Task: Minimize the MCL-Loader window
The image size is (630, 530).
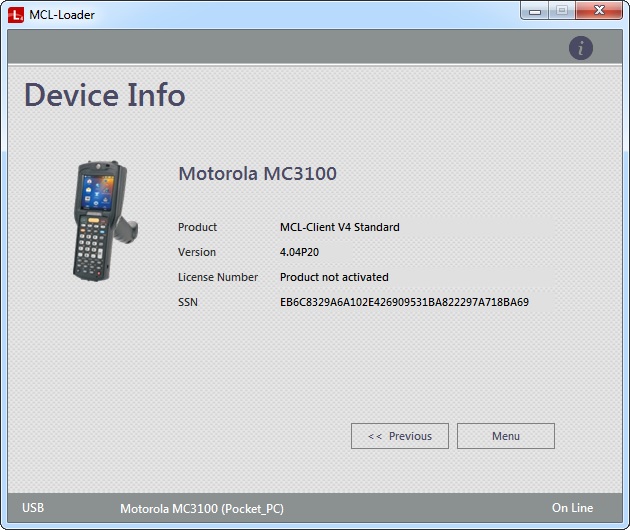Action: pos(536,11)
